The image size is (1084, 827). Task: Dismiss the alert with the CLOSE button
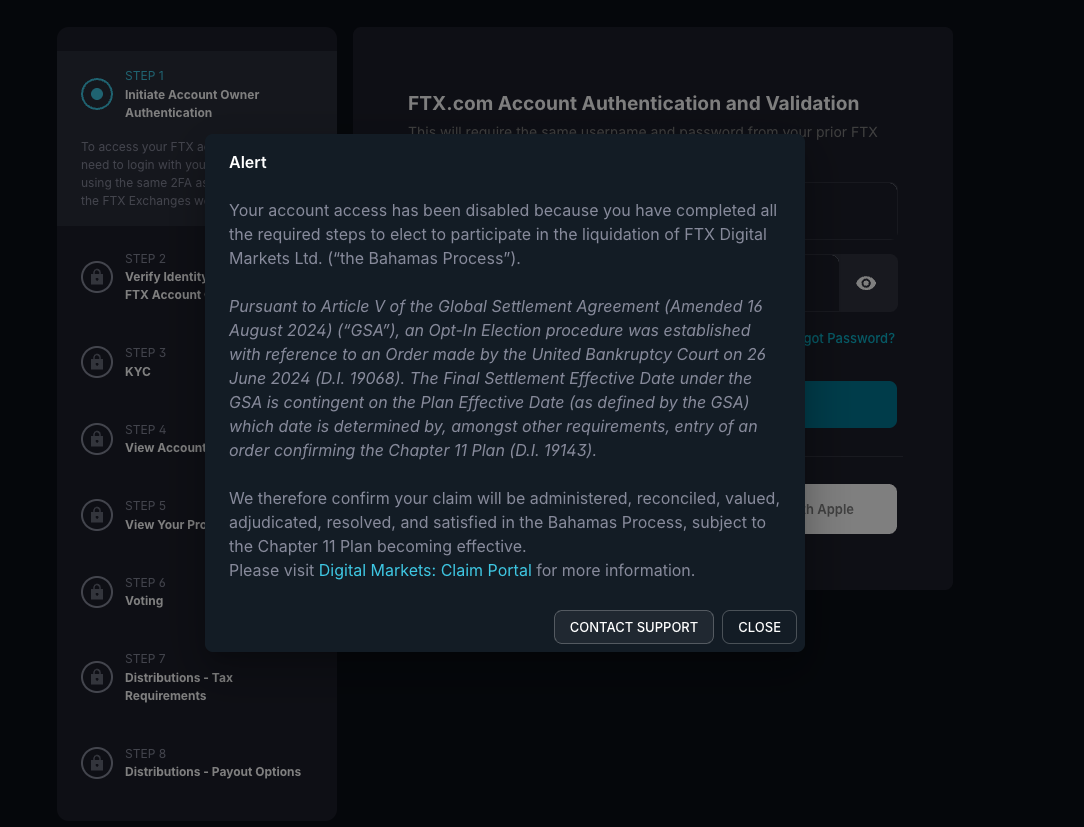click(759, 627)
